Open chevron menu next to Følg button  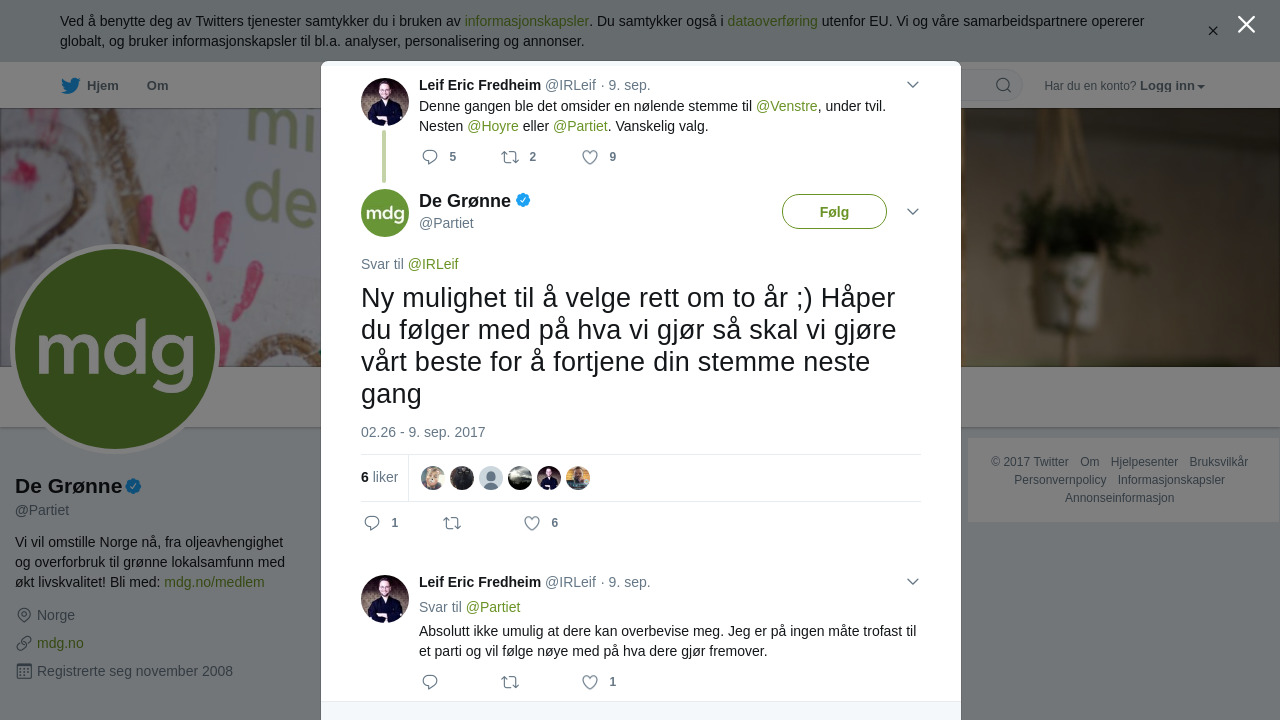[x=912, y=212]
